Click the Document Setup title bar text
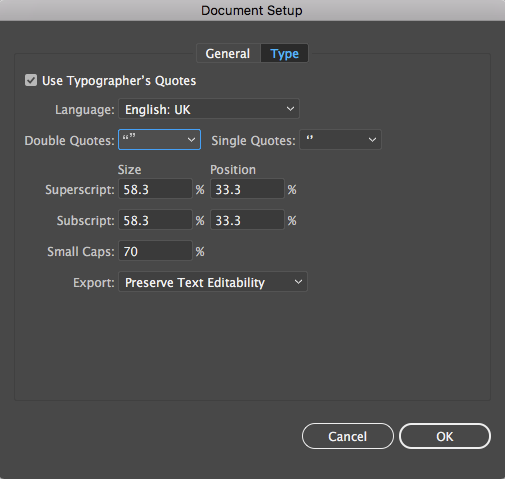 (252, 10)
